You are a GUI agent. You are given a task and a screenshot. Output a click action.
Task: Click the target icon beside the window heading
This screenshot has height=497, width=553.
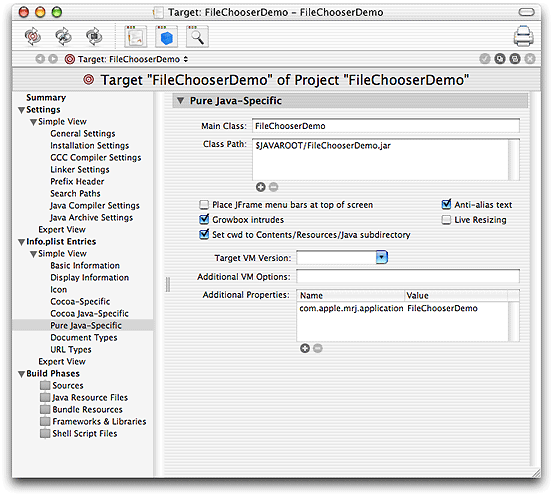[89, 80]
